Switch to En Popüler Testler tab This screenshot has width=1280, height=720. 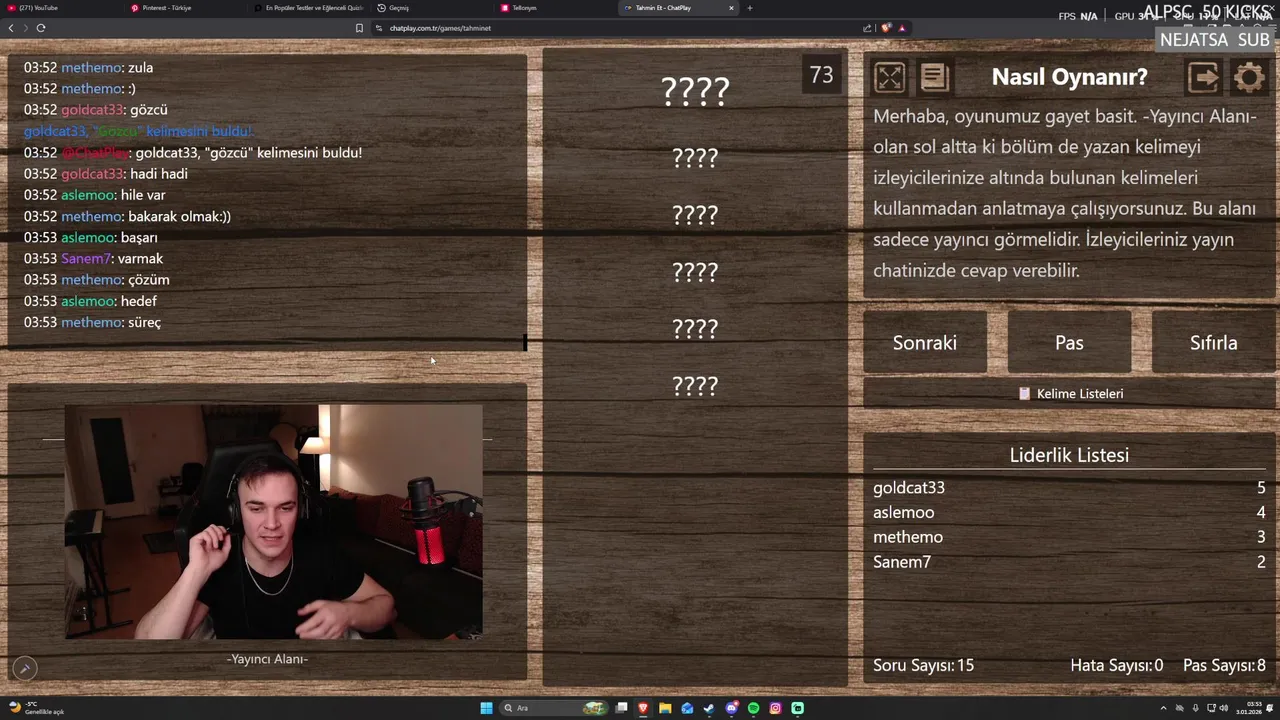(x=308, y=8)
